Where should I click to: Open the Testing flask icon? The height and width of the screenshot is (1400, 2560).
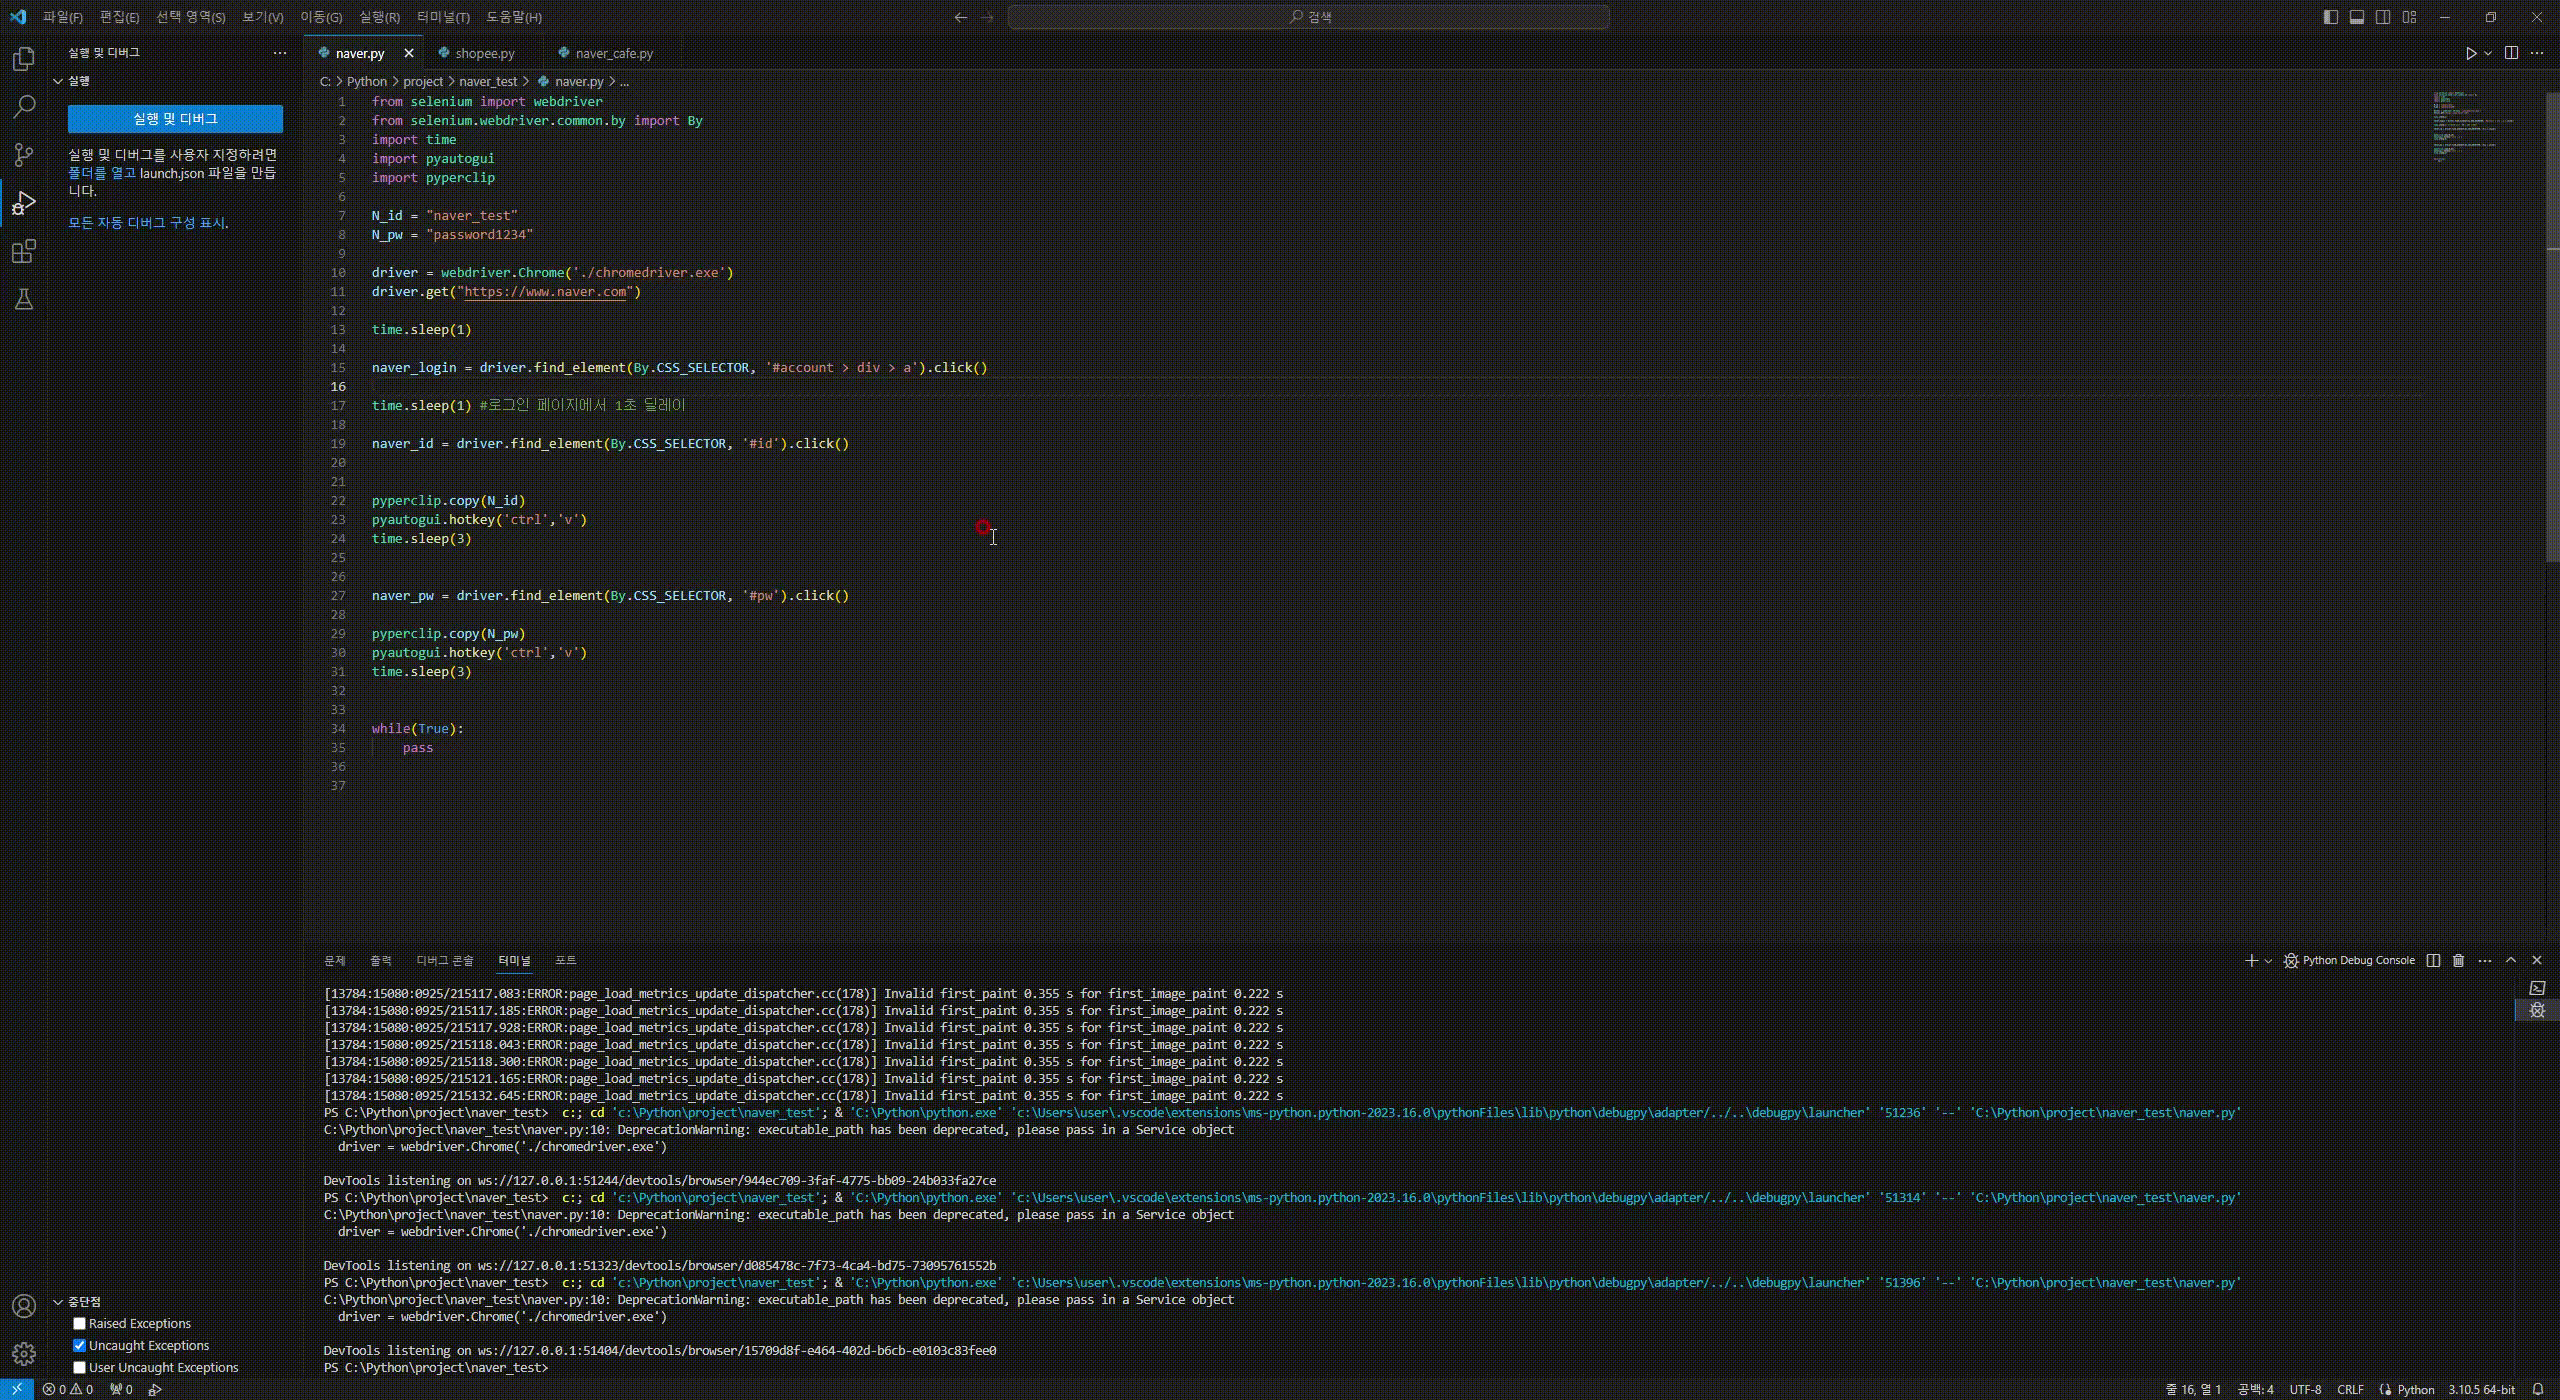click(x=24, y=299)
